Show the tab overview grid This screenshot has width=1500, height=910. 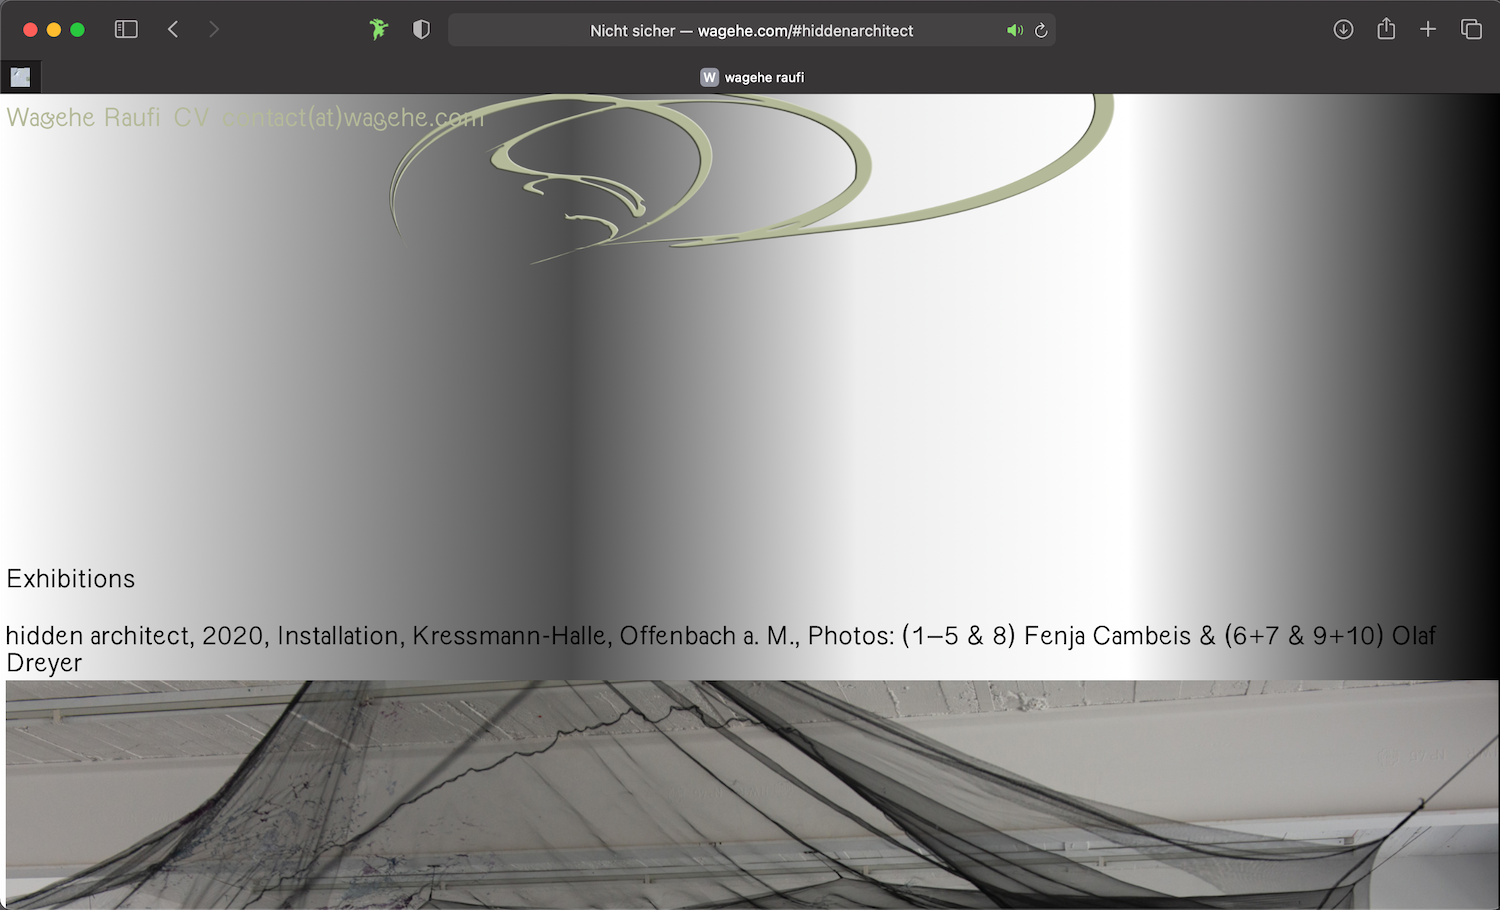(x=1472, y=29)
